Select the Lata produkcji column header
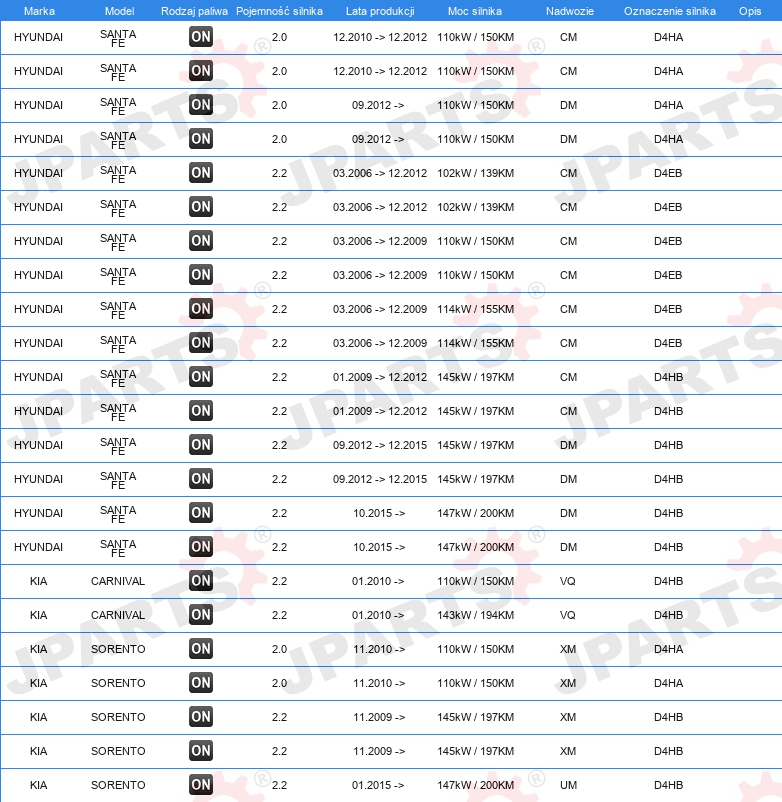This screenshot has width=782, height=802. [380, 11]
